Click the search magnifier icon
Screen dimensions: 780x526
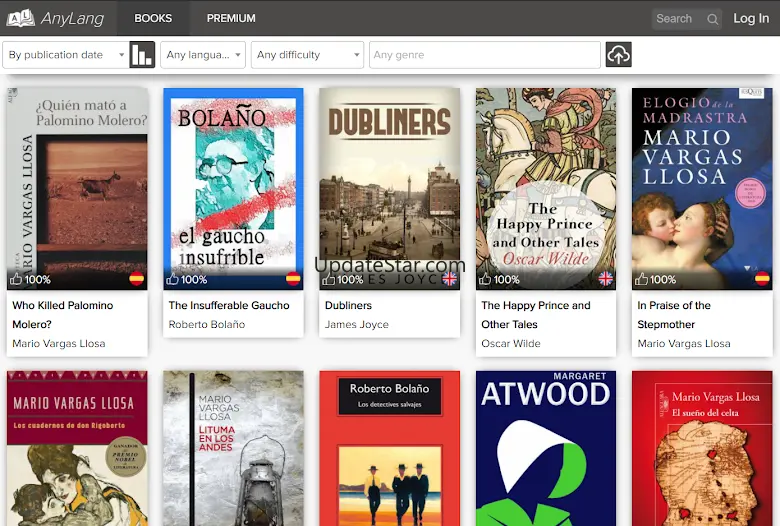click(712, 19)
